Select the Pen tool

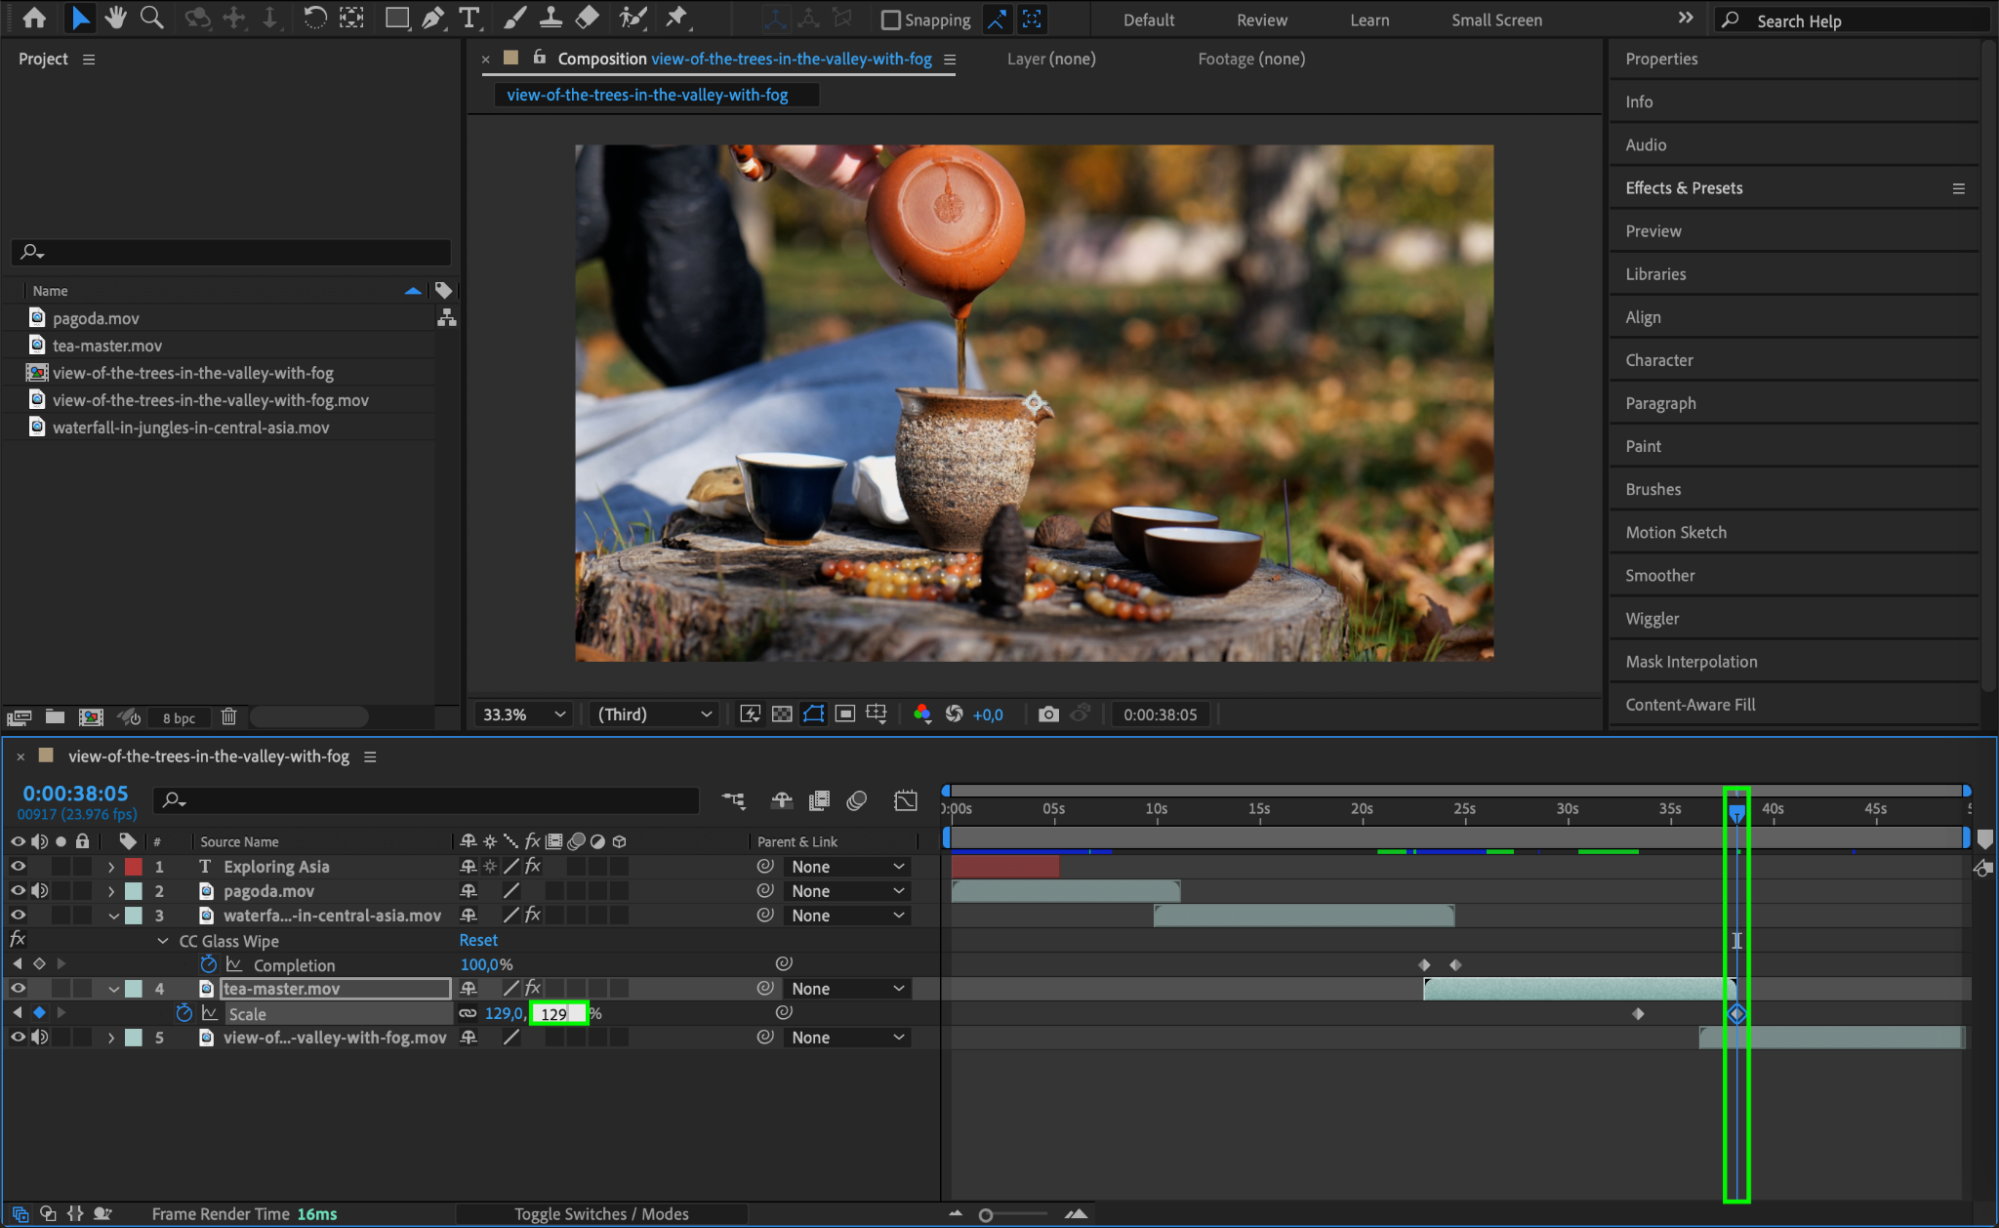[x=433, y=17]
